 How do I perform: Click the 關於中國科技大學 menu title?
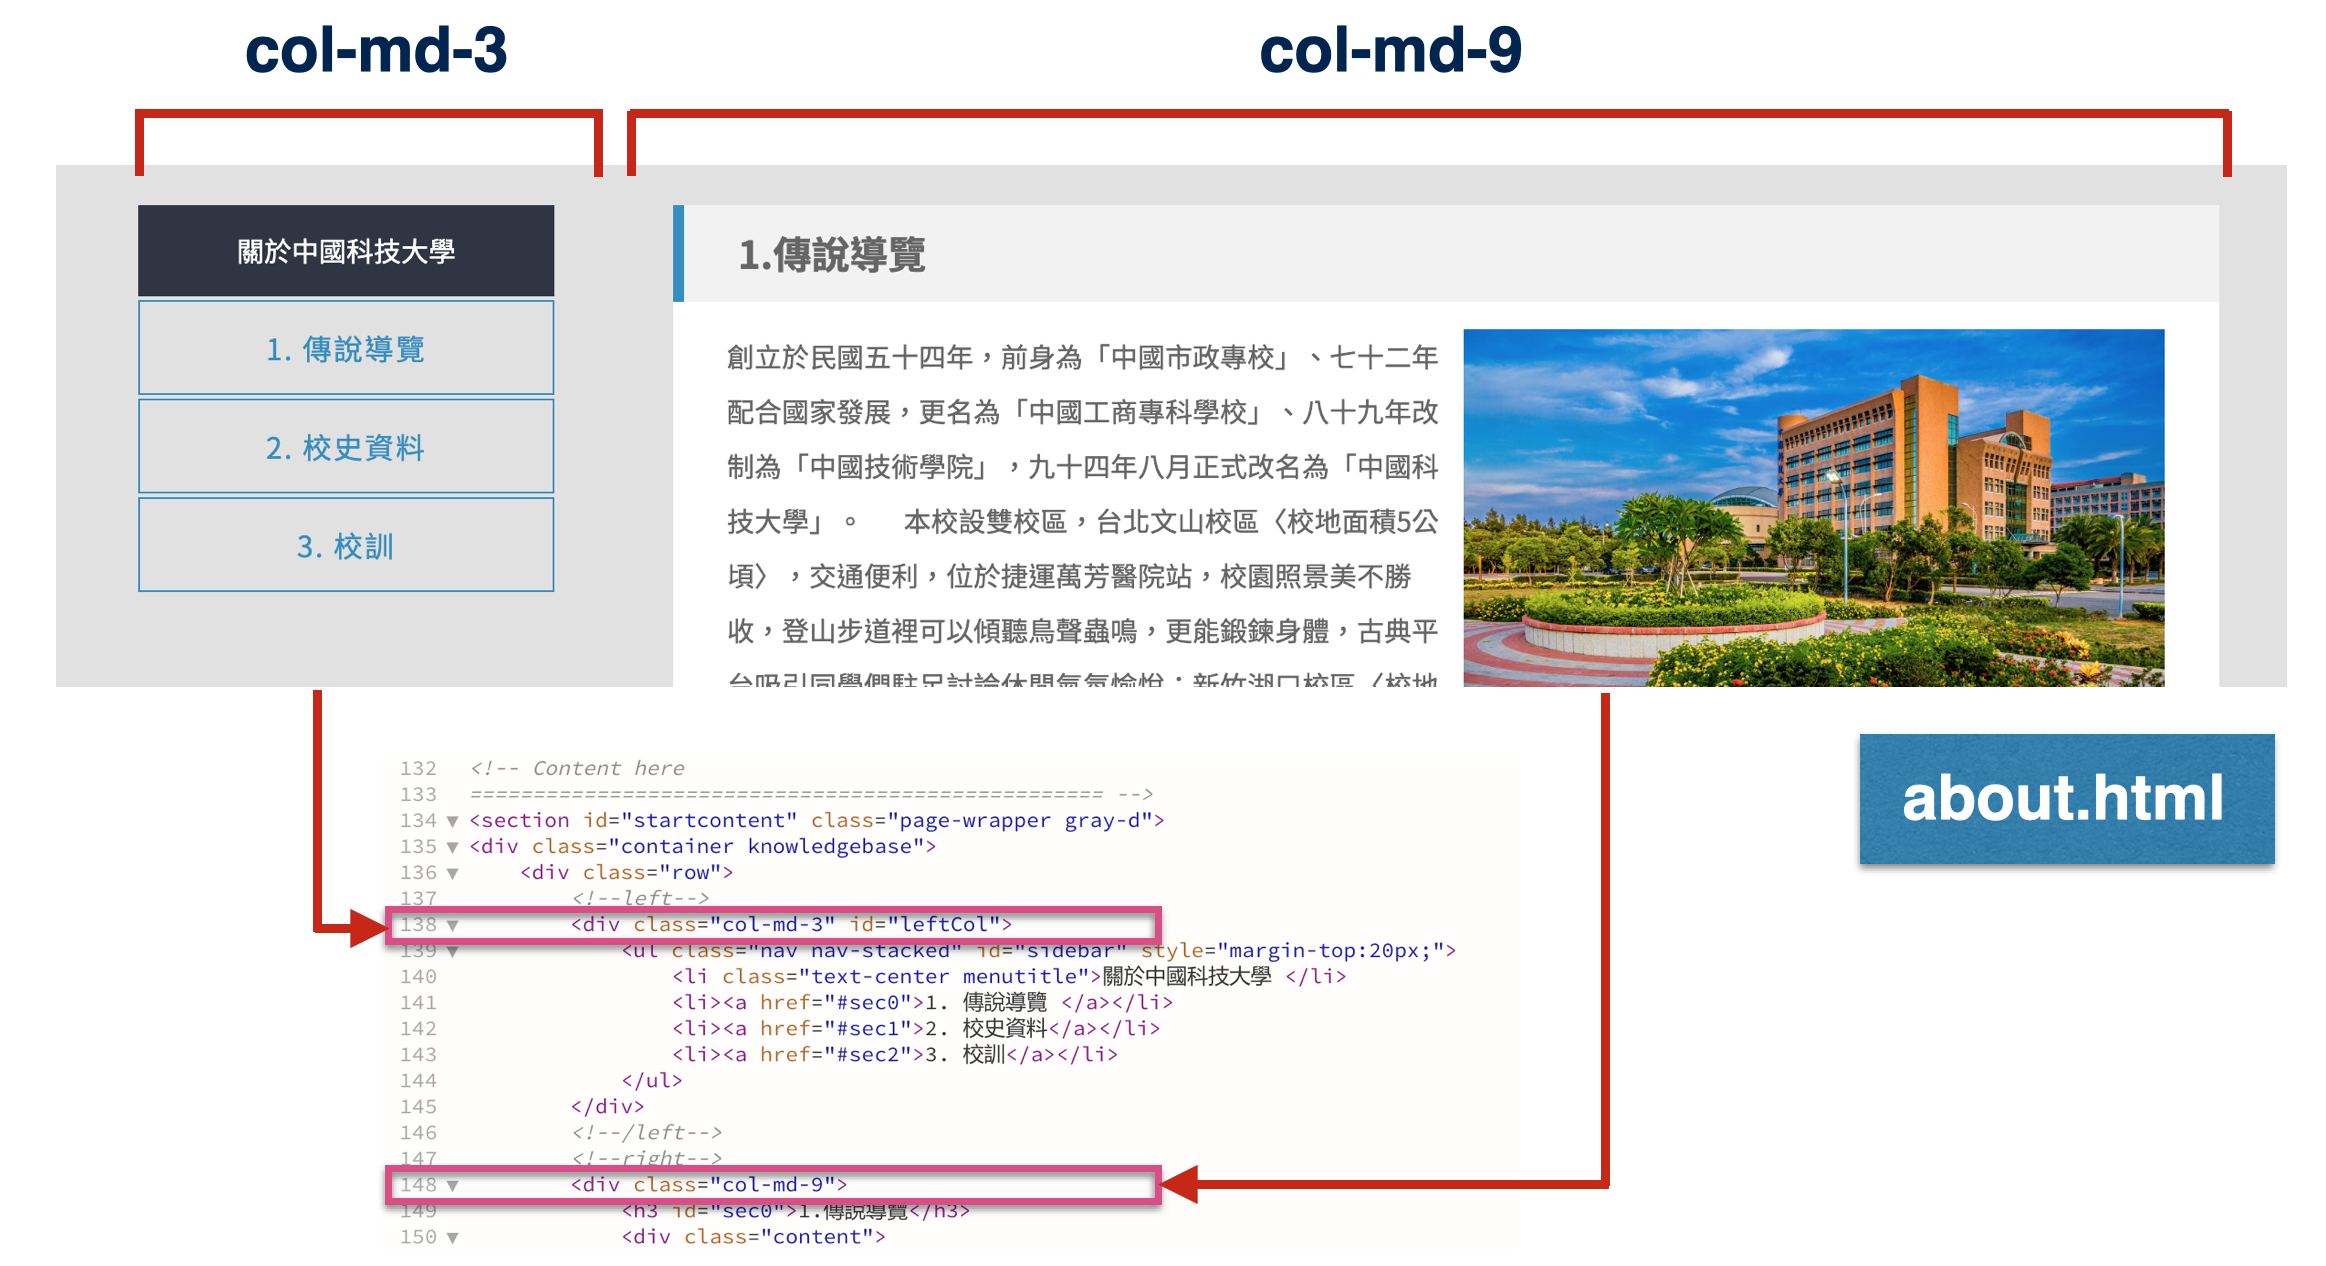click(345, 251)
